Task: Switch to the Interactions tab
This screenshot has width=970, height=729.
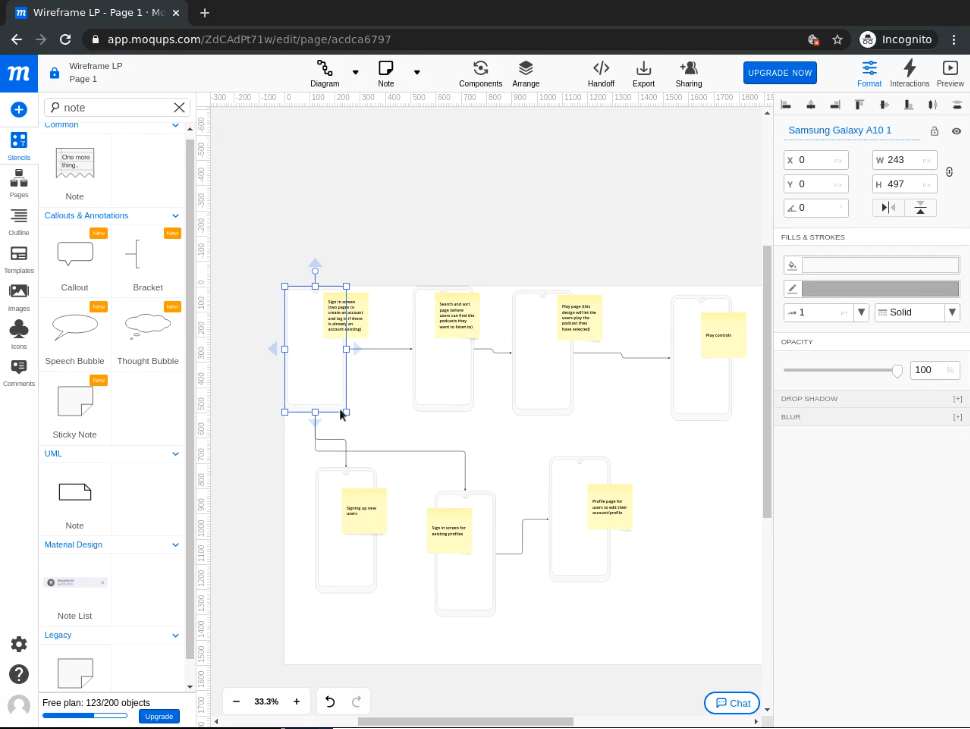Action: (909, 73)
